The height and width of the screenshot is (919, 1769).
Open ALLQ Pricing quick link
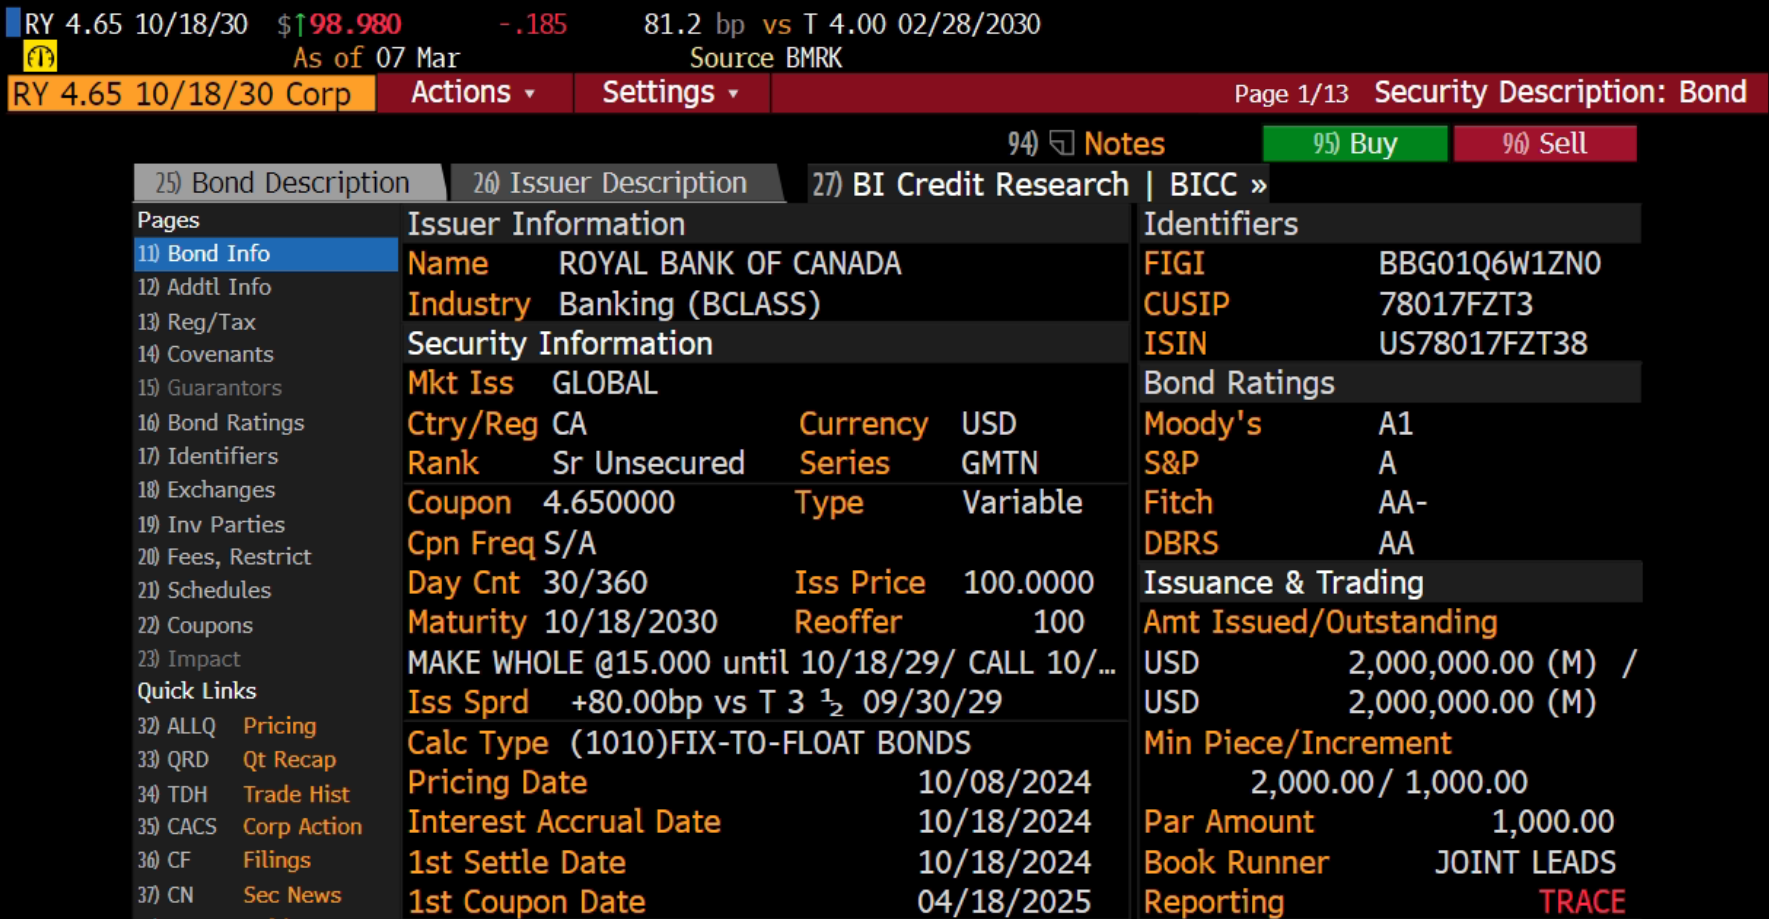(227, 726)
